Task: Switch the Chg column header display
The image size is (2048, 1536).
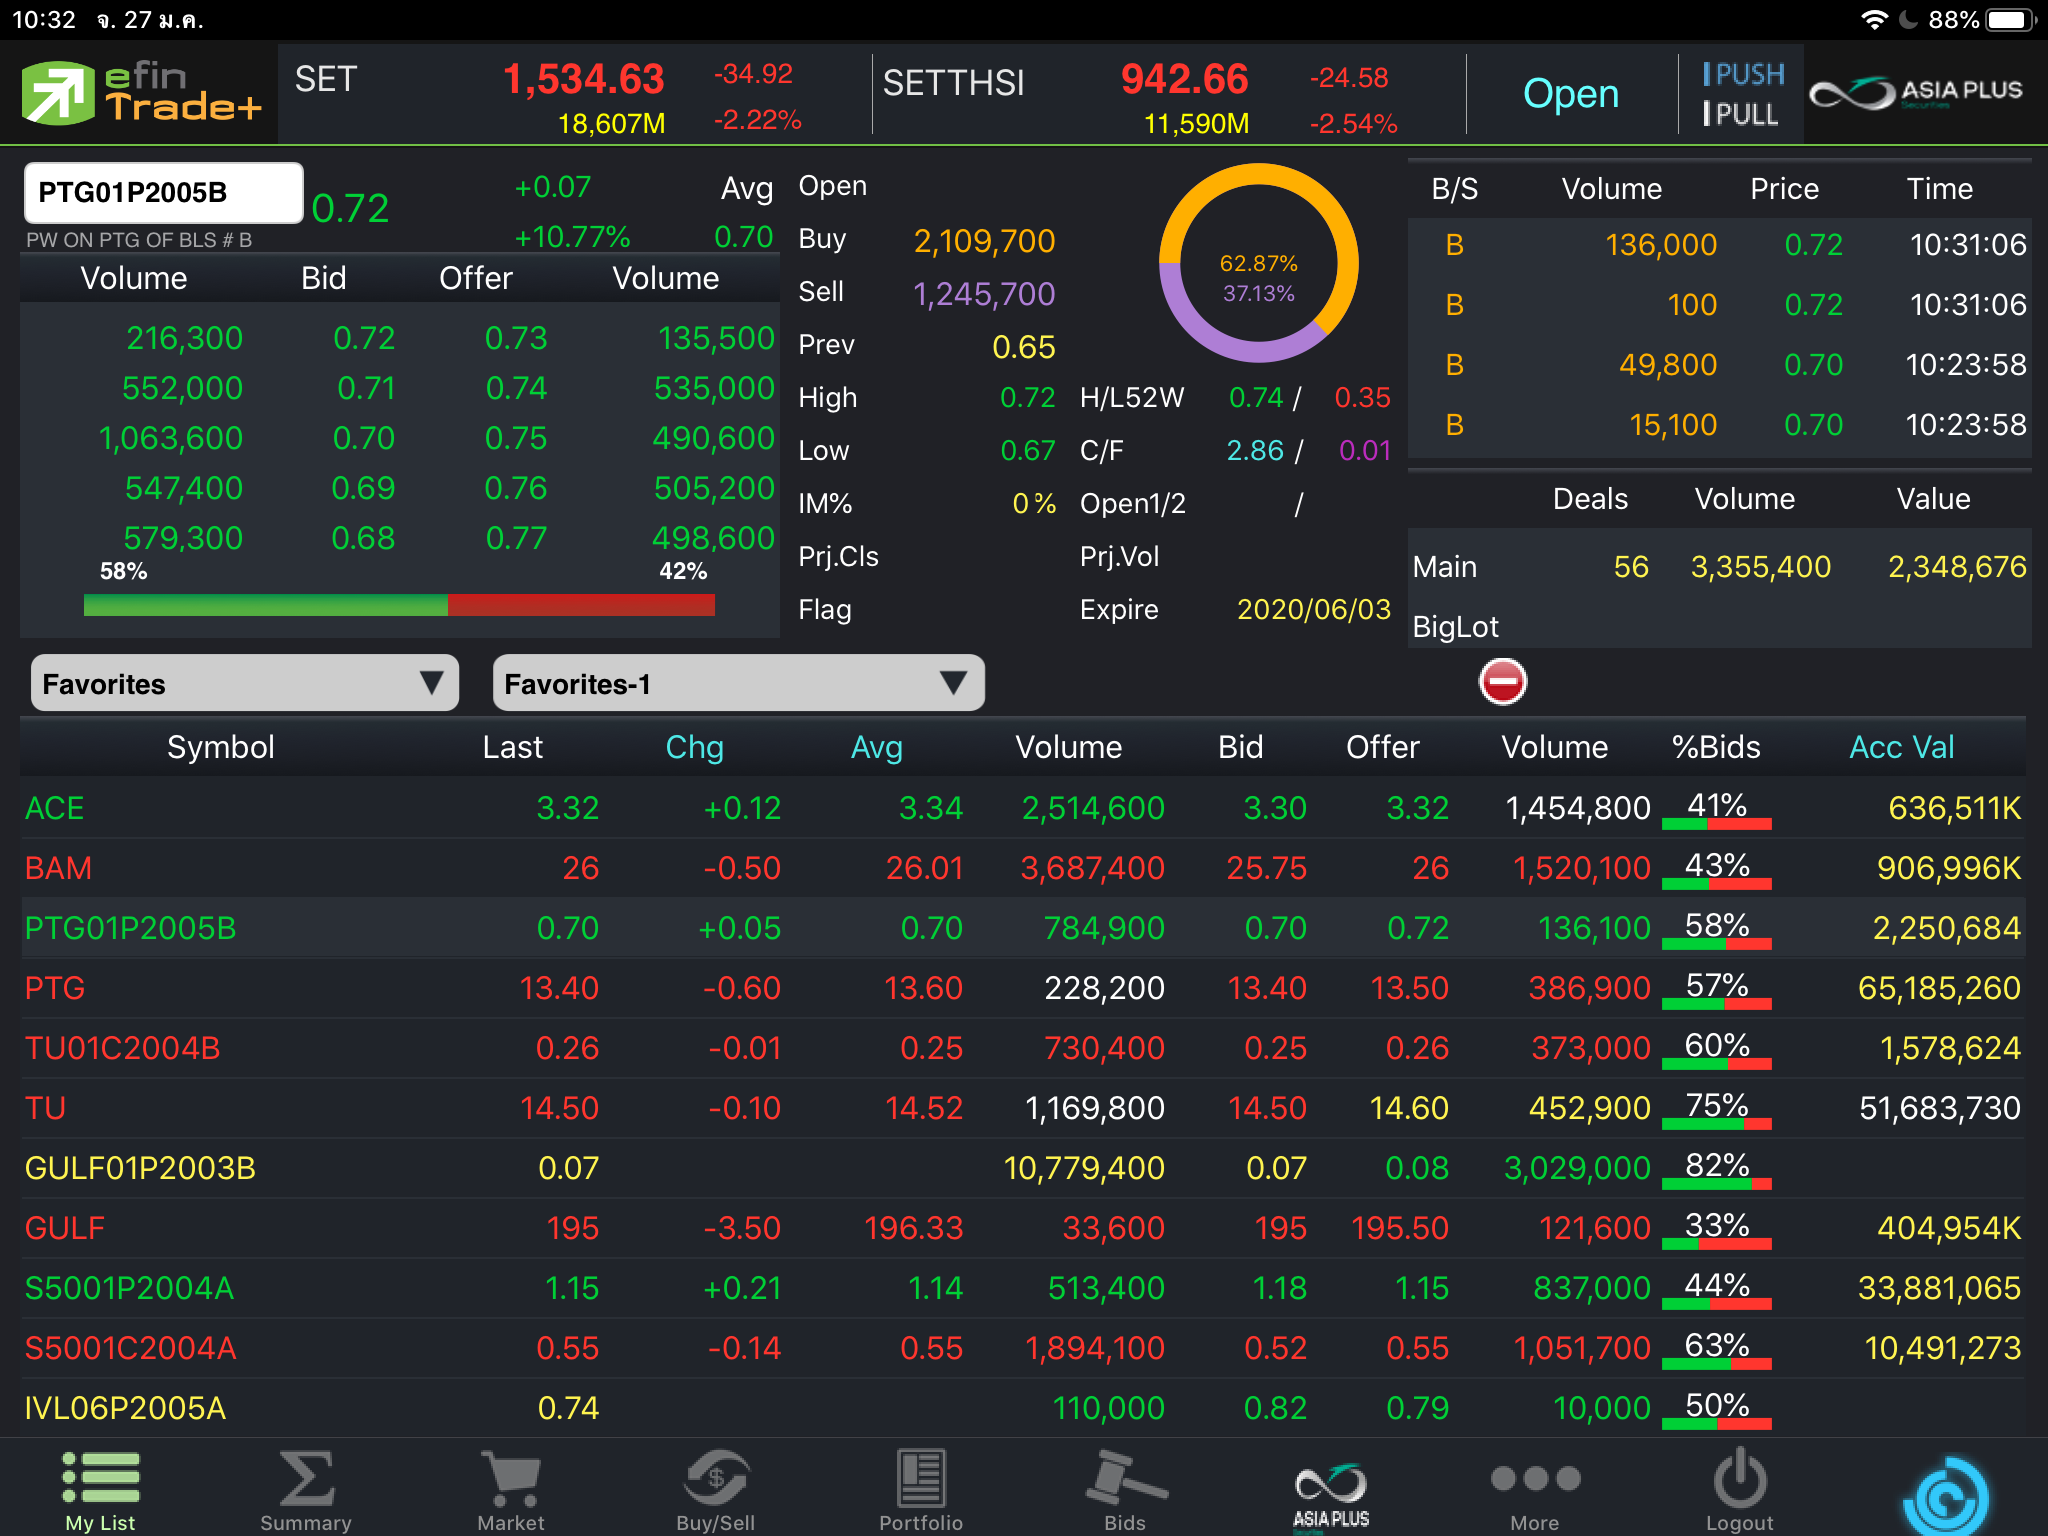Action: pyautogui.click(x=694, y=747)
